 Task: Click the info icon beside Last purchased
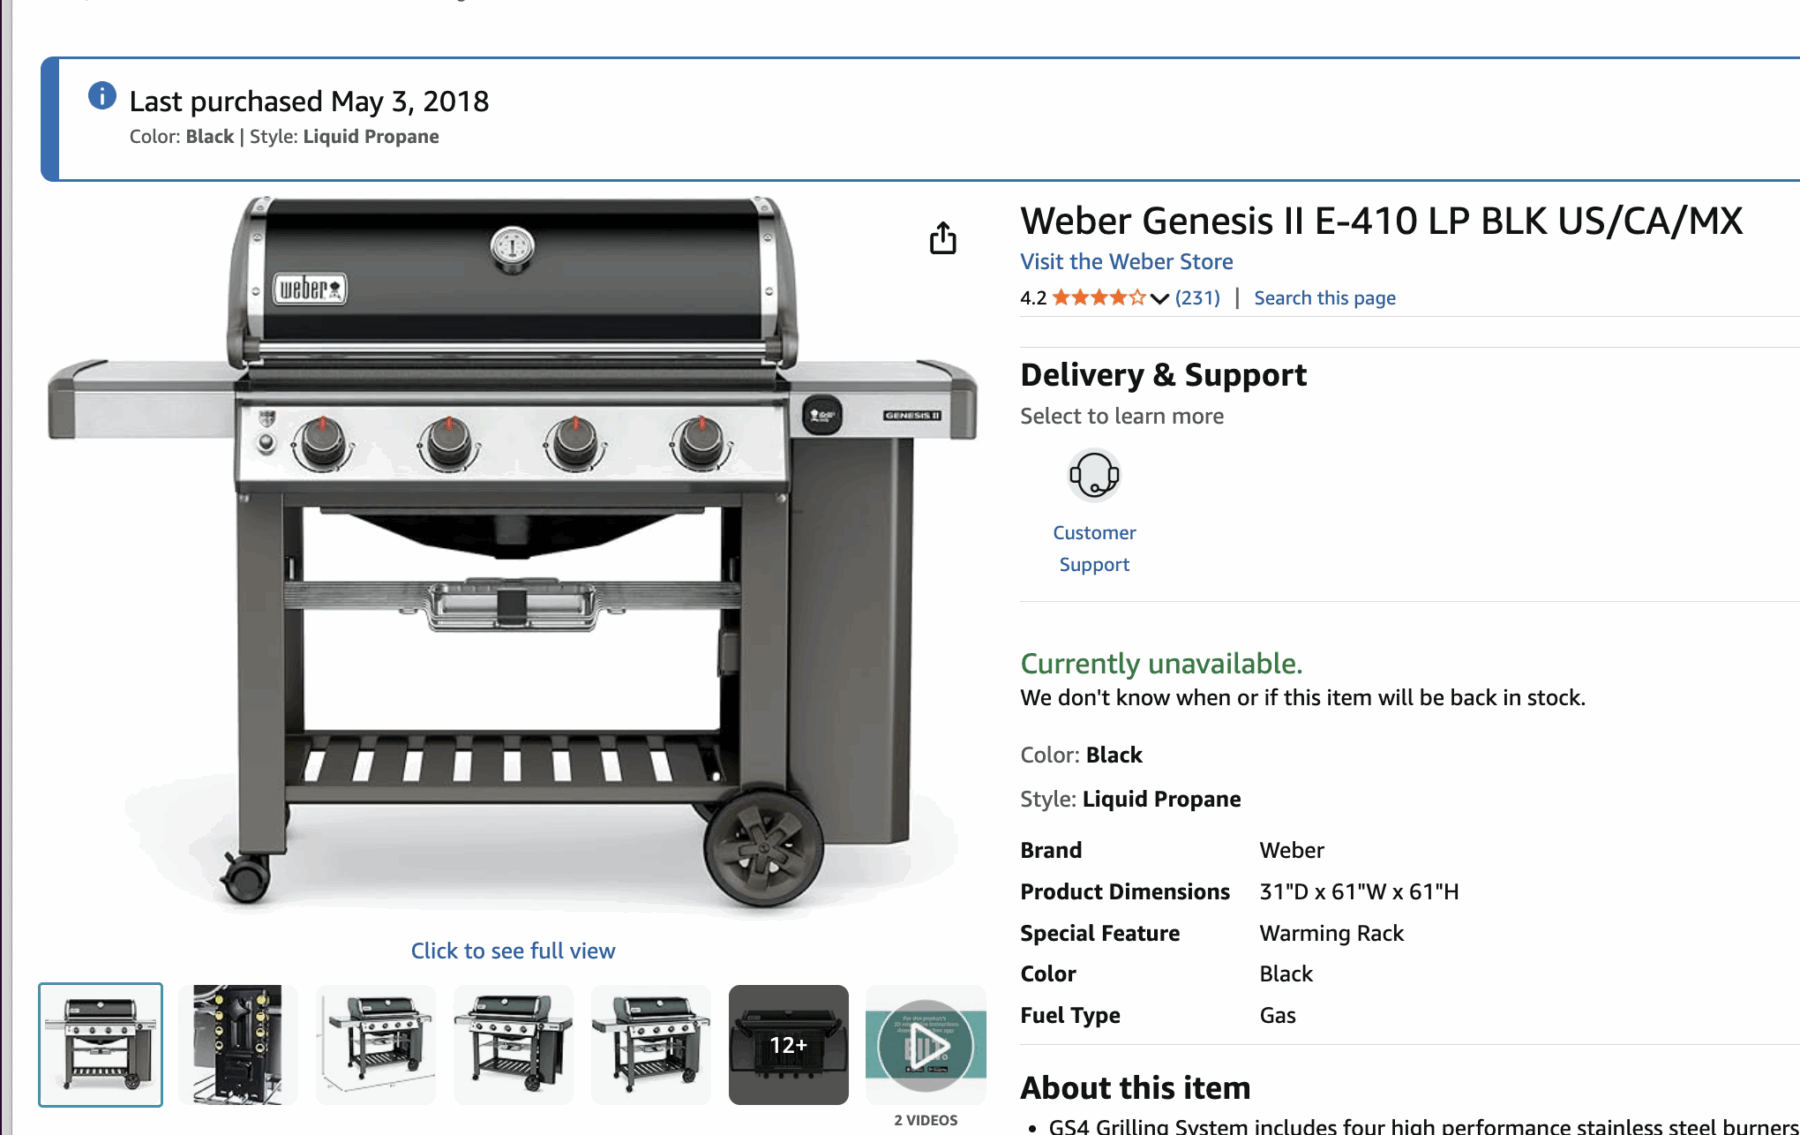pos(102,96)
